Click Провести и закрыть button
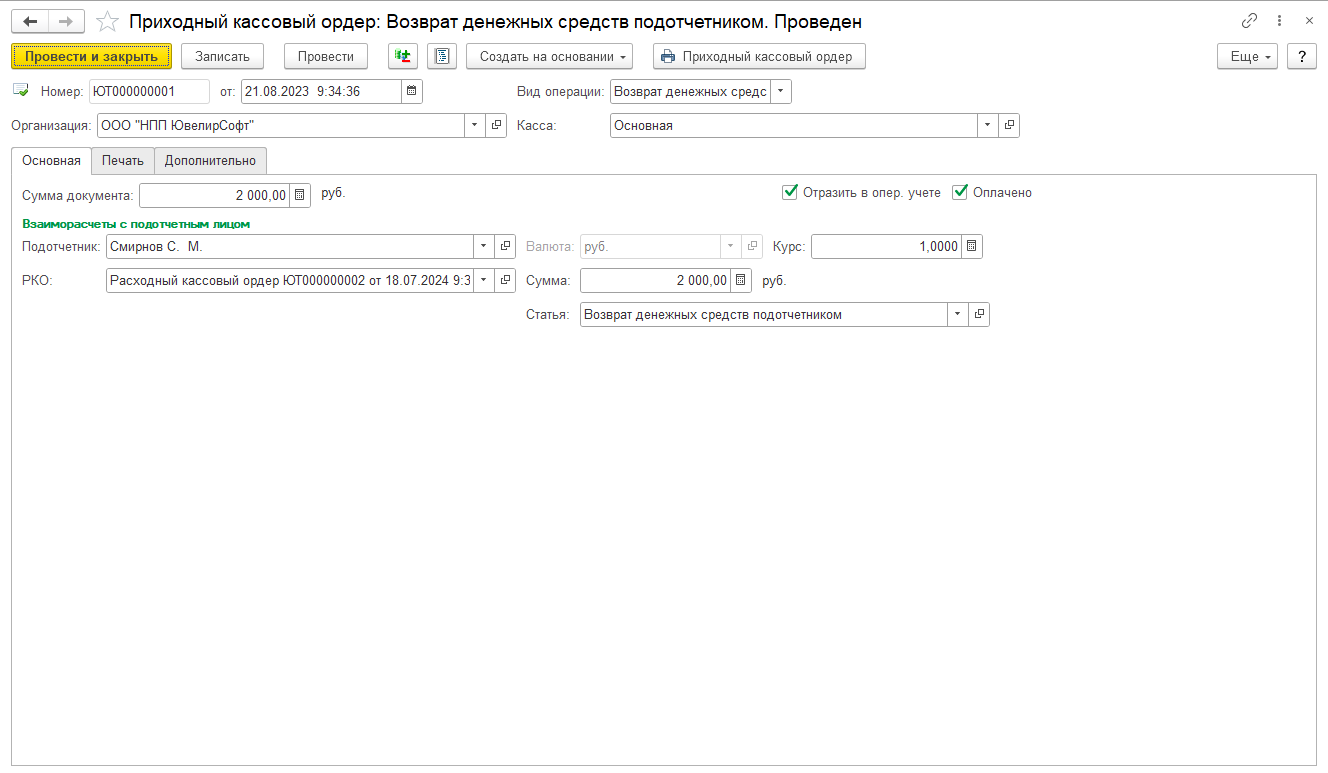1328x773 pixels. (x=92, y=56)
